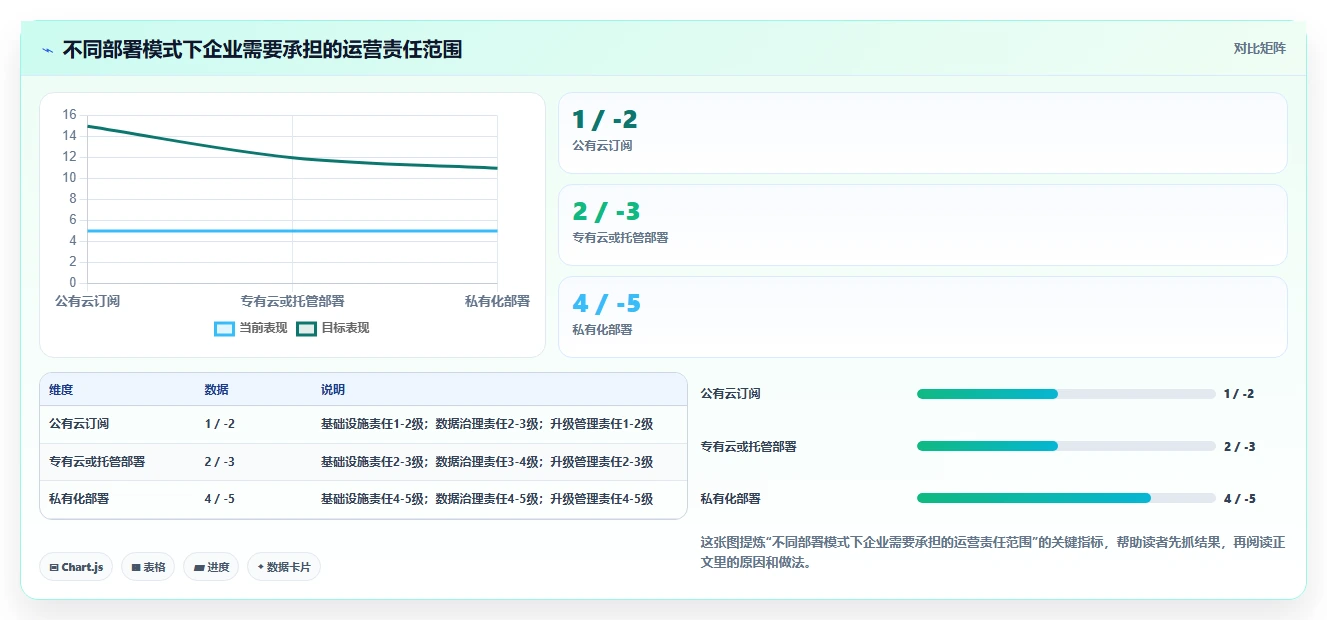This screenshot has height=620, width=1327.
Task: Click the 专有云或托管部署 data card showing 2 / -3
Action: click(x=922, y=225)
